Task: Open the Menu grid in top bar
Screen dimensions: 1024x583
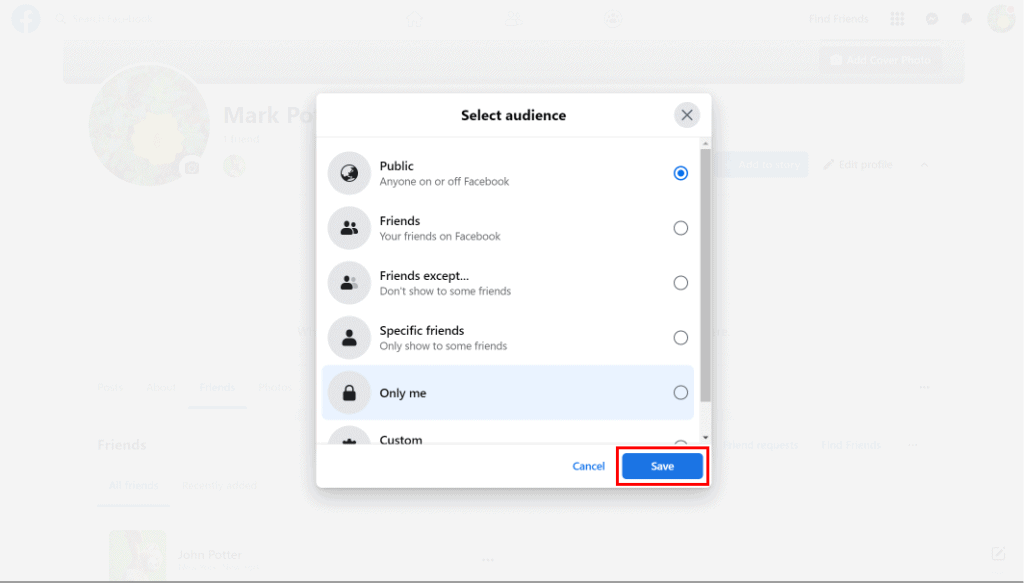Action: tap(897, 18)
